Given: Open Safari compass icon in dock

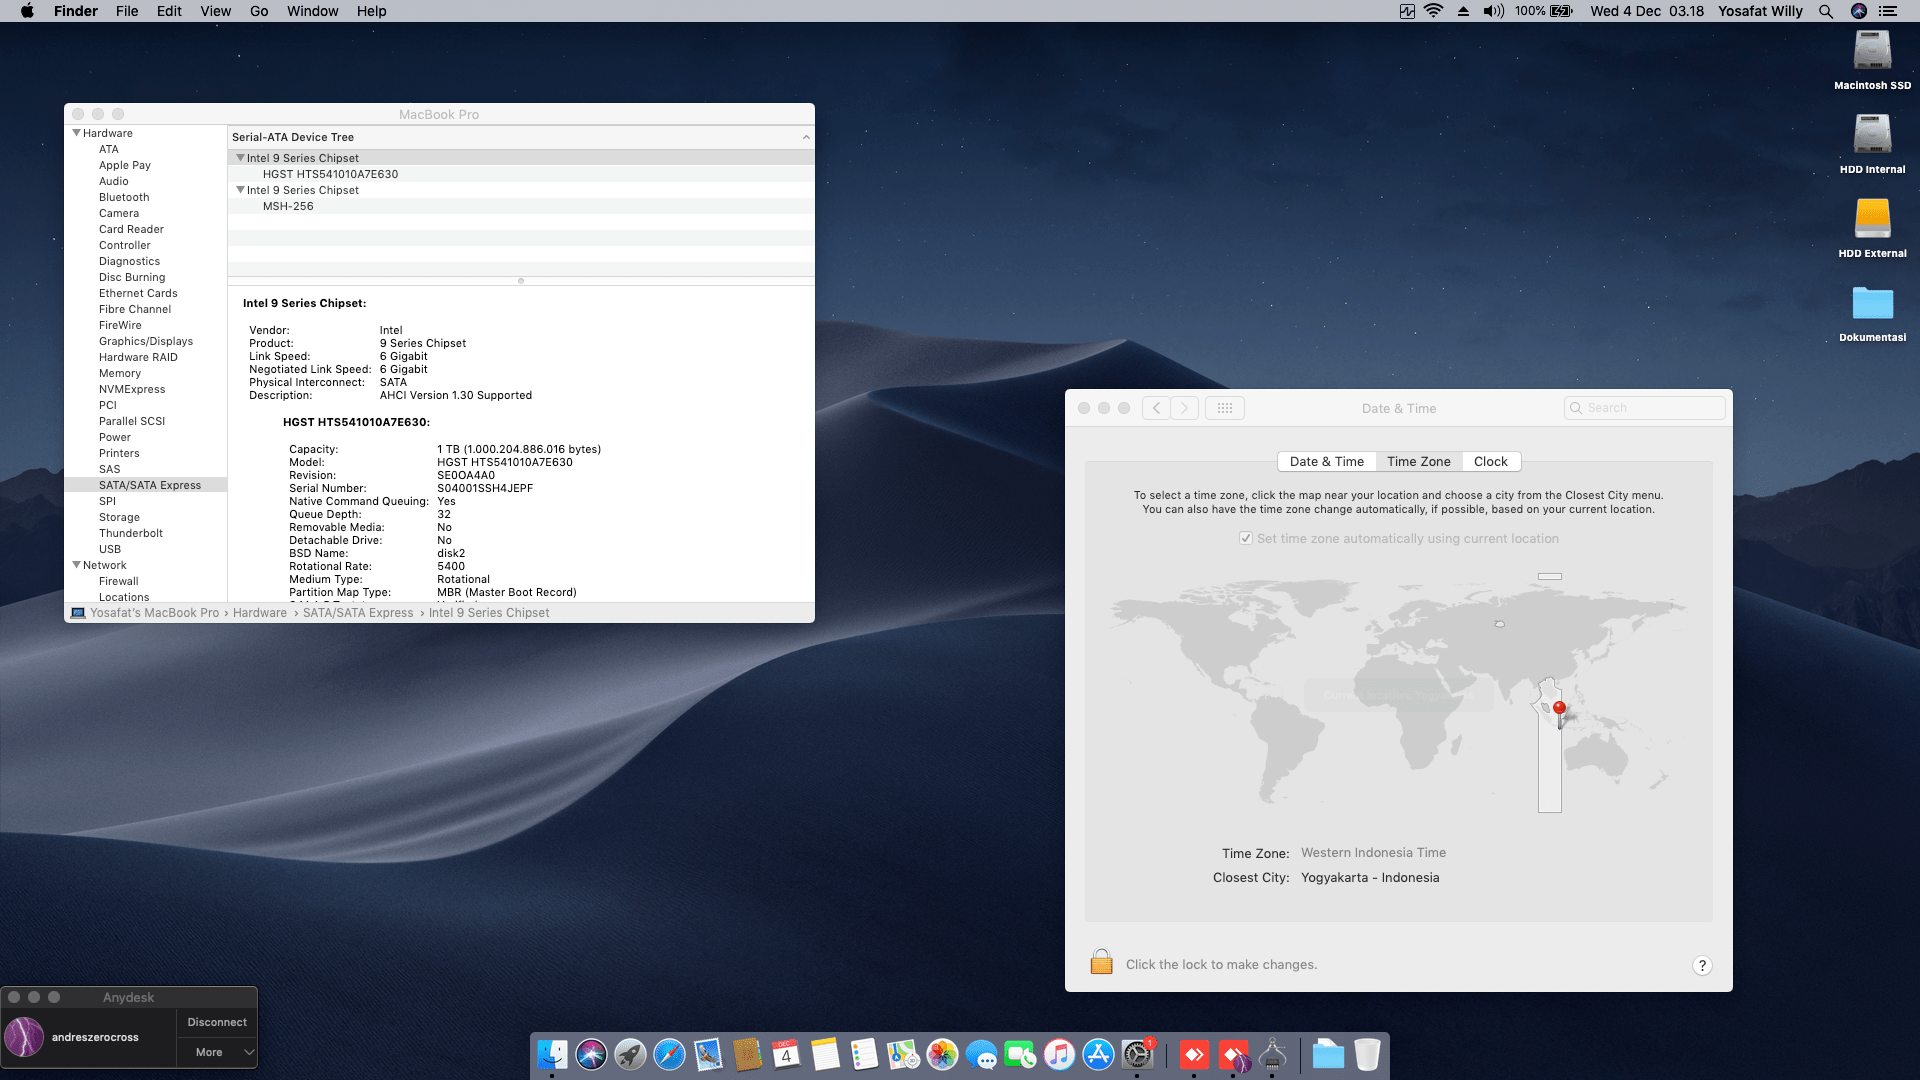Looking at the screenshot, I should click(669, 1054).
